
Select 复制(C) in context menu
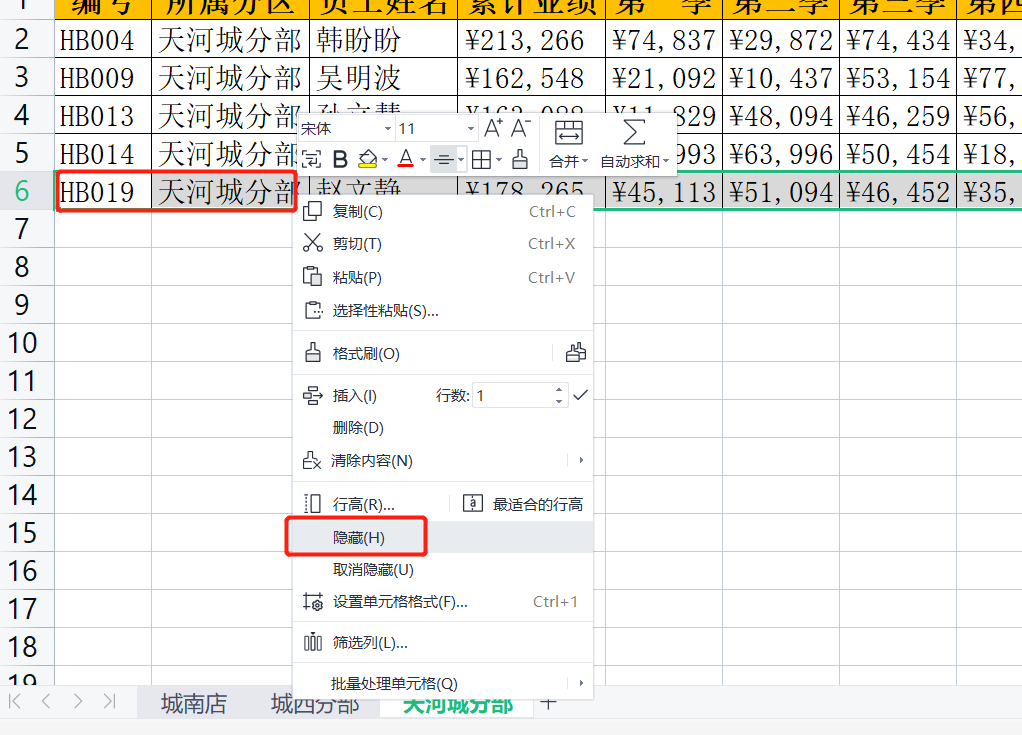443,211
